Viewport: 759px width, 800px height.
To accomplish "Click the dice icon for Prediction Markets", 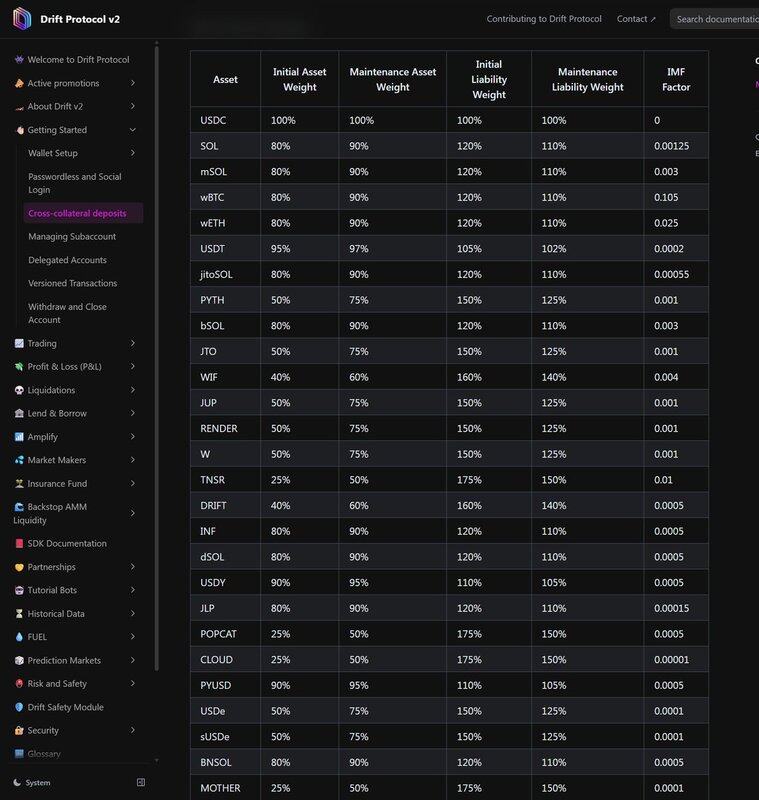I will click(19, 661).
